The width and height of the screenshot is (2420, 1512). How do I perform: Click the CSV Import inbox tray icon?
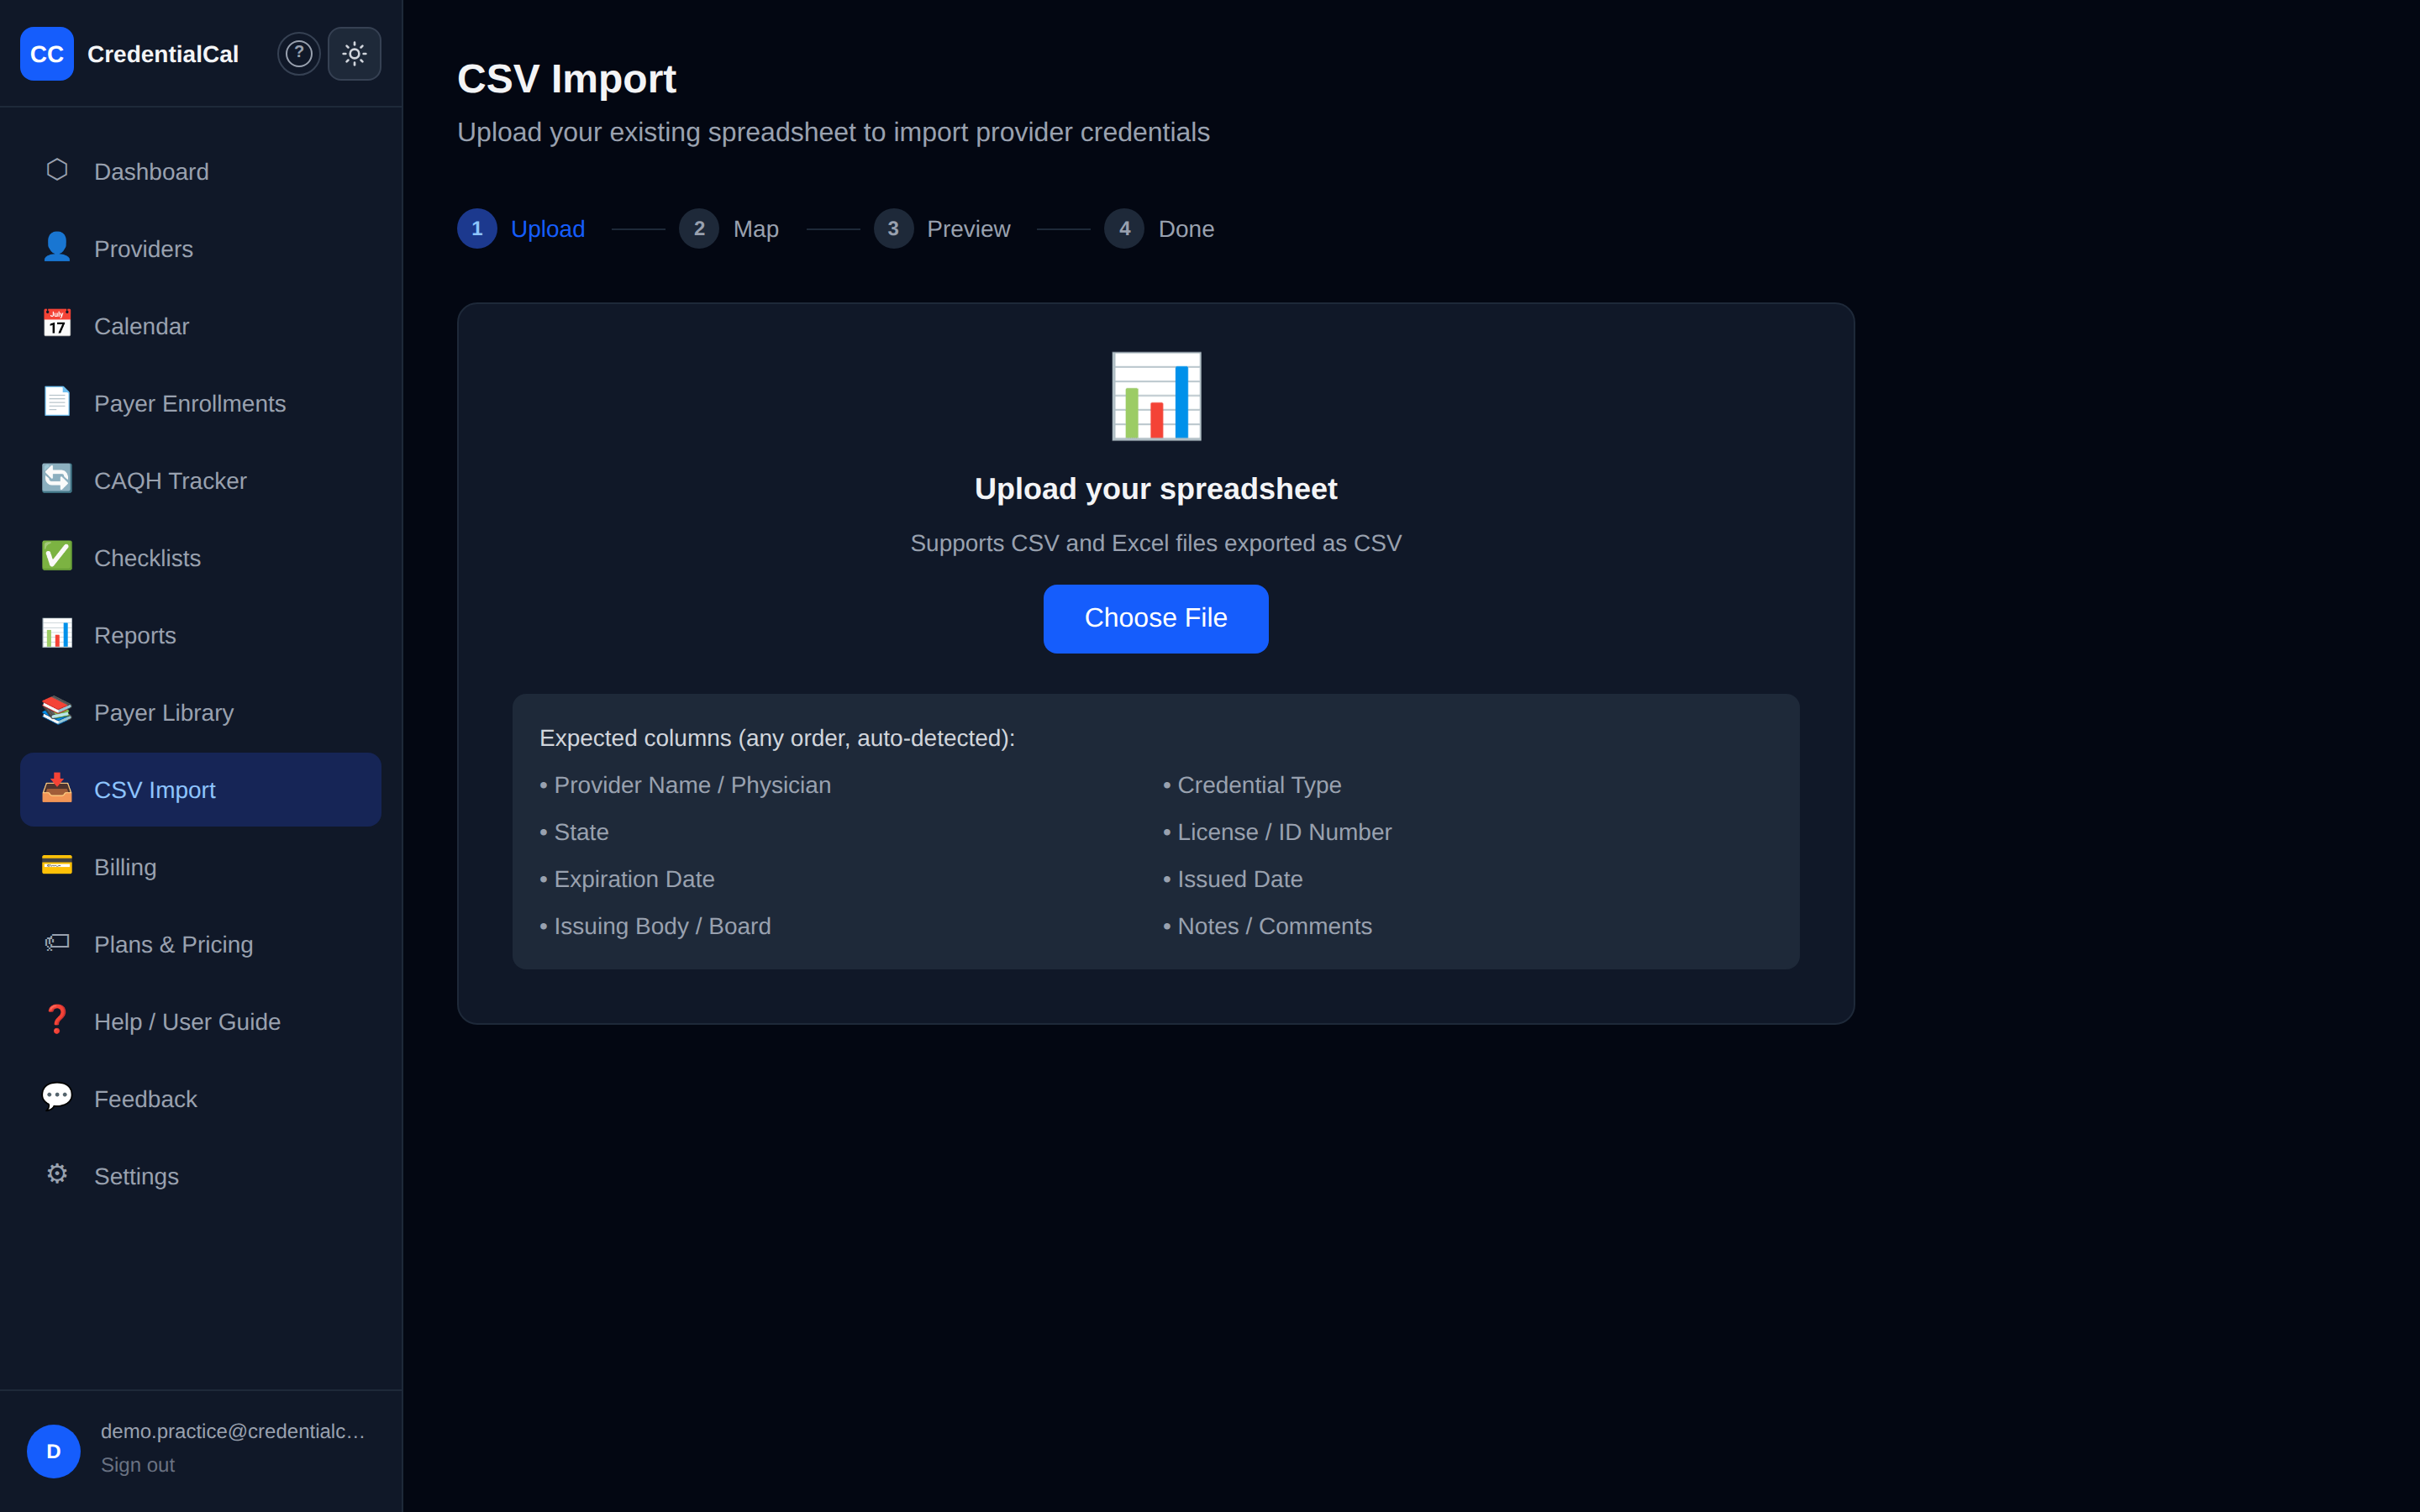pos(57,788)
